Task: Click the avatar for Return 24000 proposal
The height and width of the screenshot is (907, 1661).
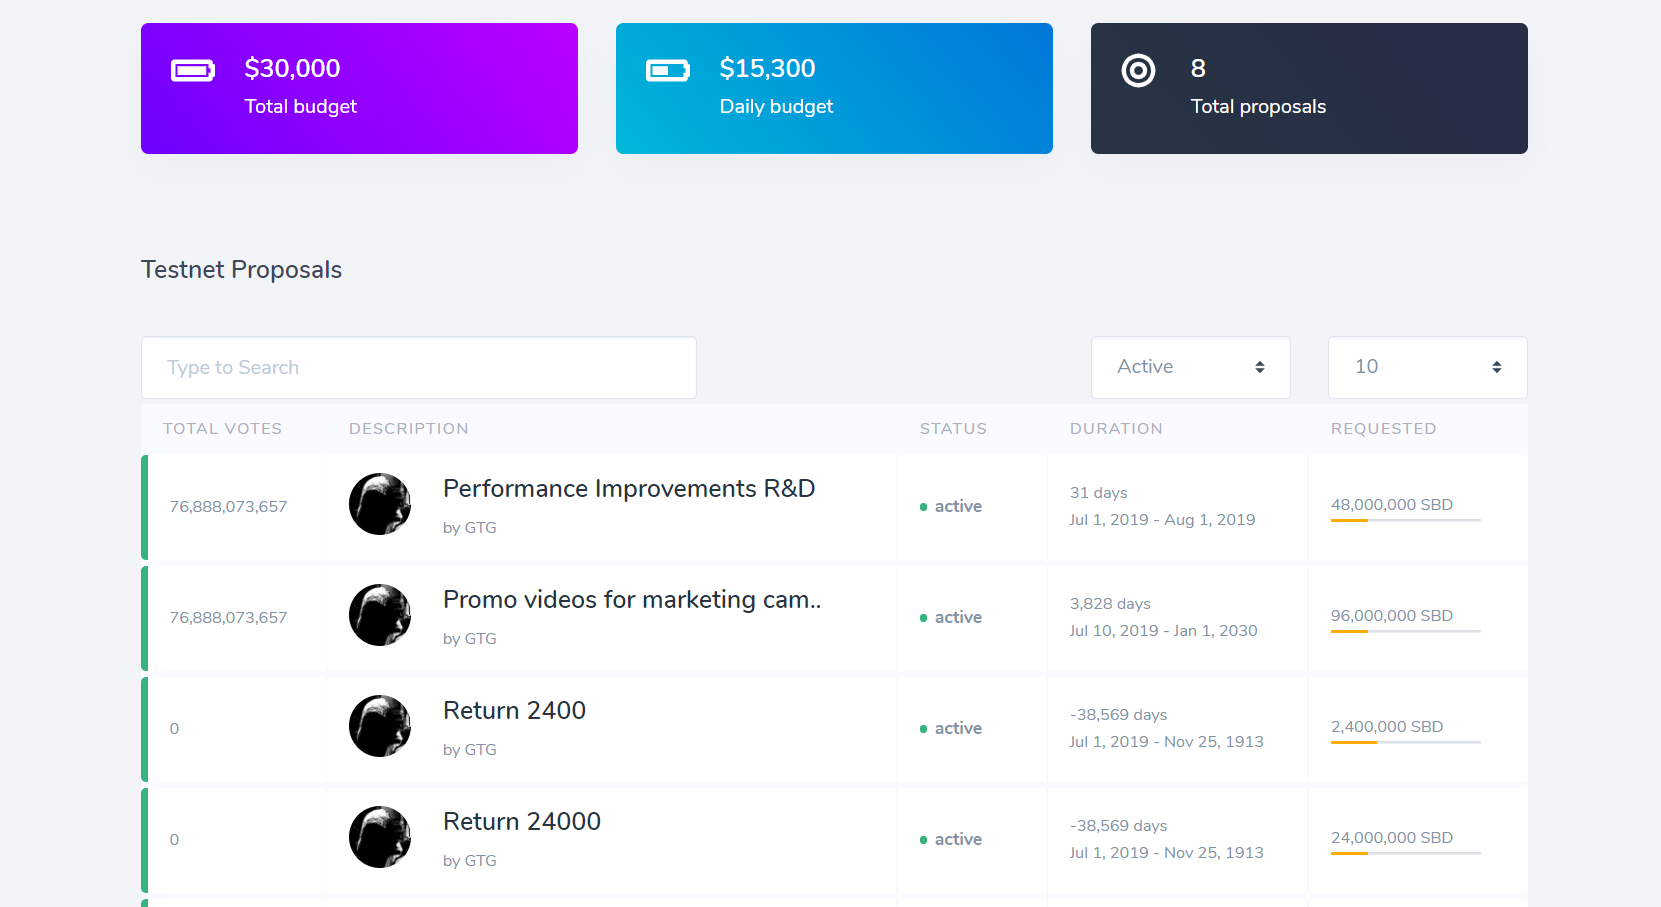Action: (x=380, y=837)
